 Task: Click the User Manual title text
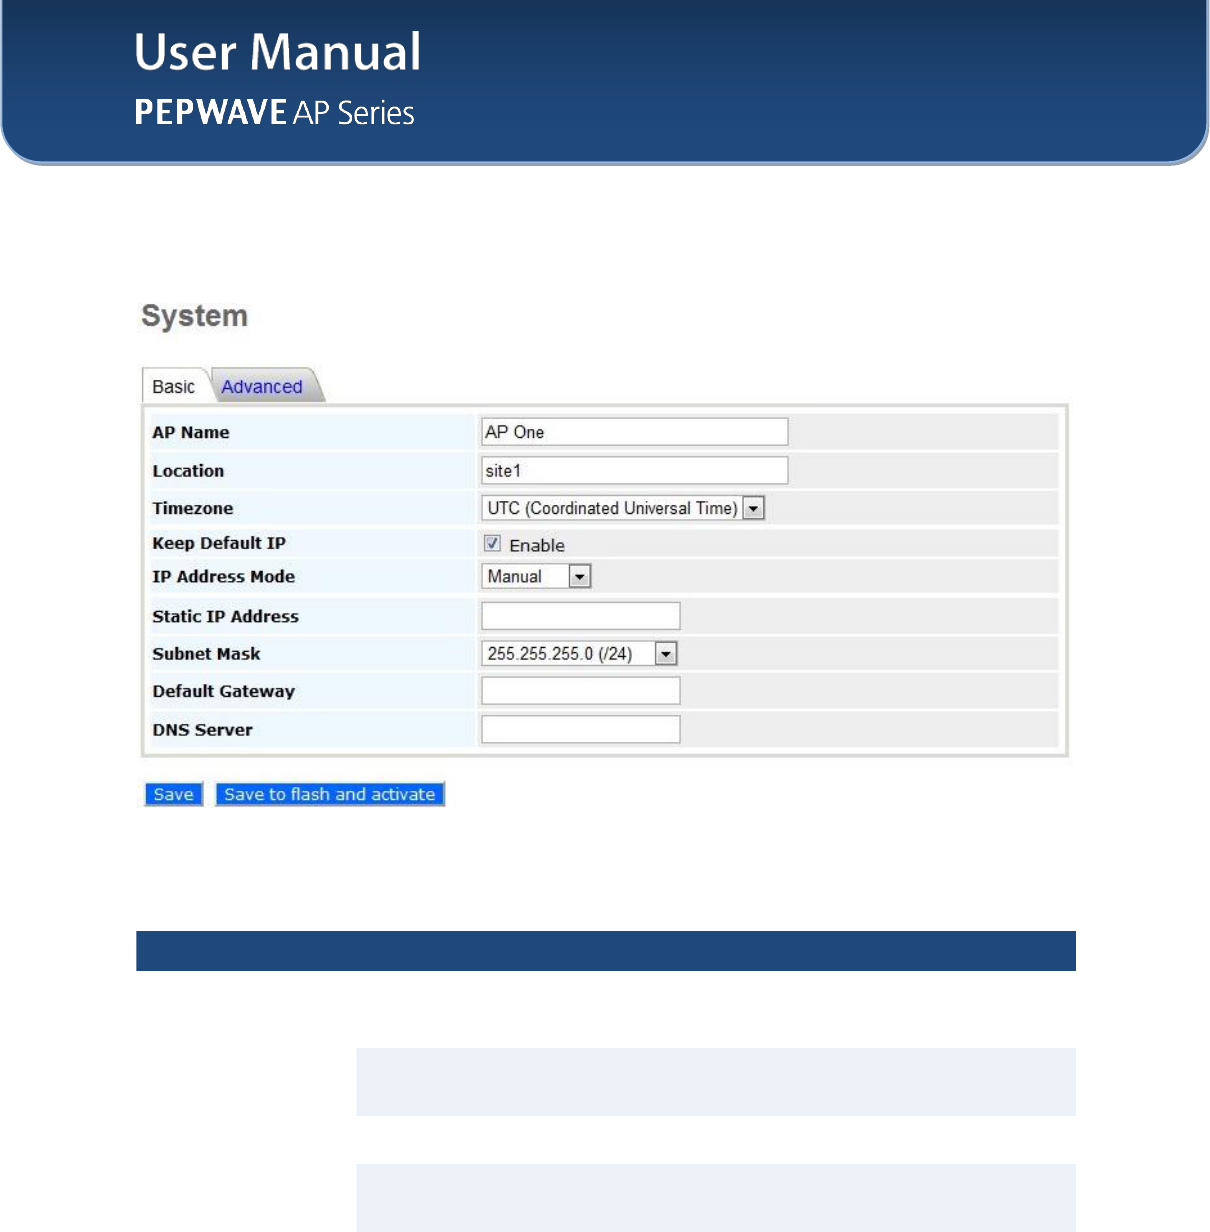pos(278,52)
